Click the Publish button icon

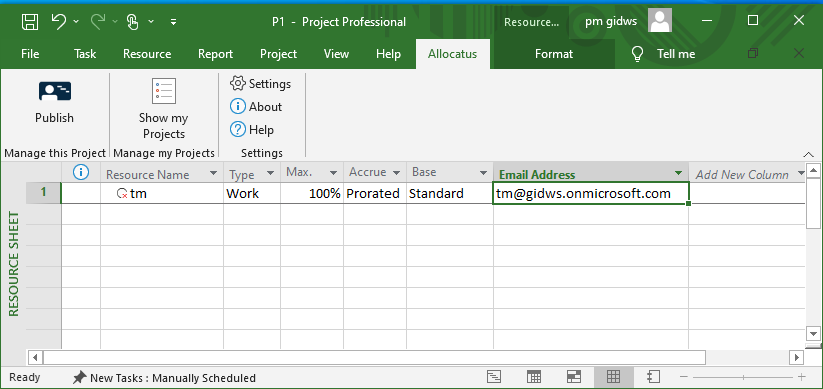[x=55, y=92]
